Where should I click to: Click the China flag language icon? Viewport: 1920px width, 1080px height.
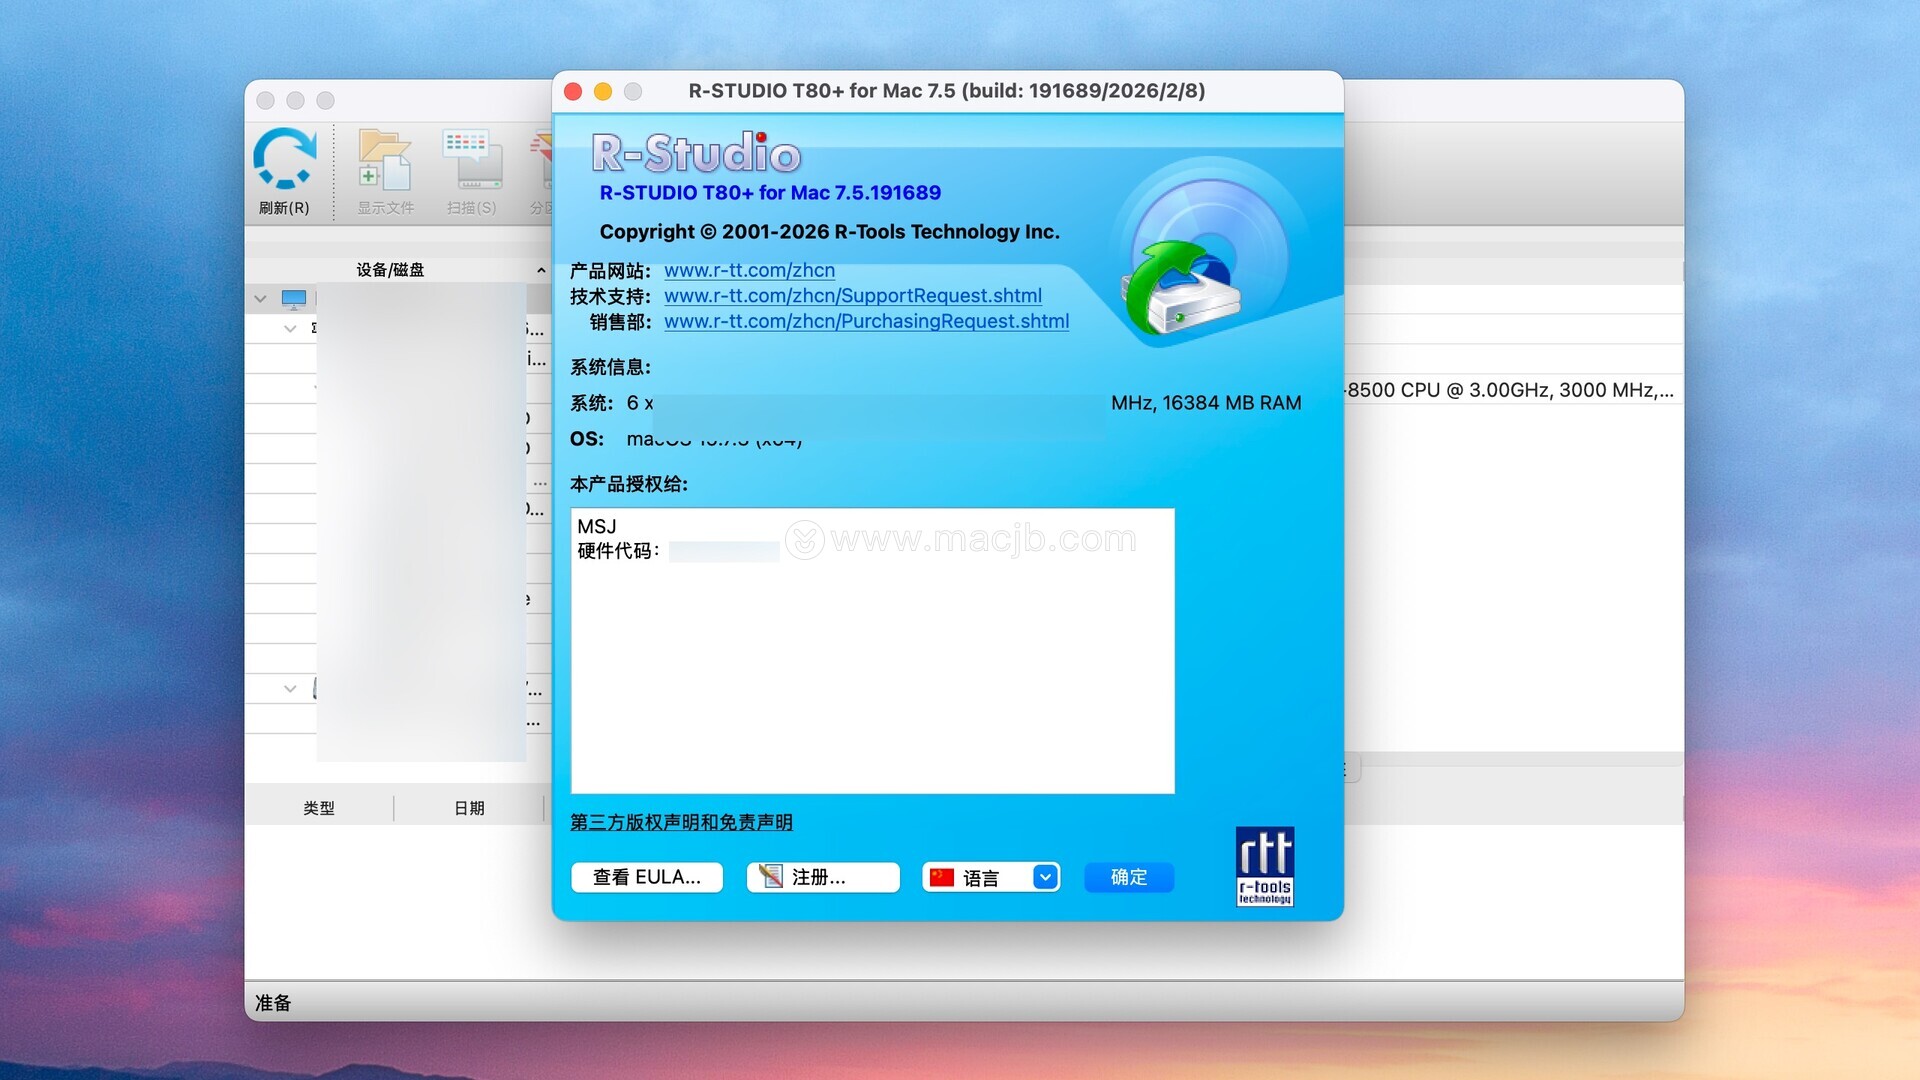tap(941, 877)
